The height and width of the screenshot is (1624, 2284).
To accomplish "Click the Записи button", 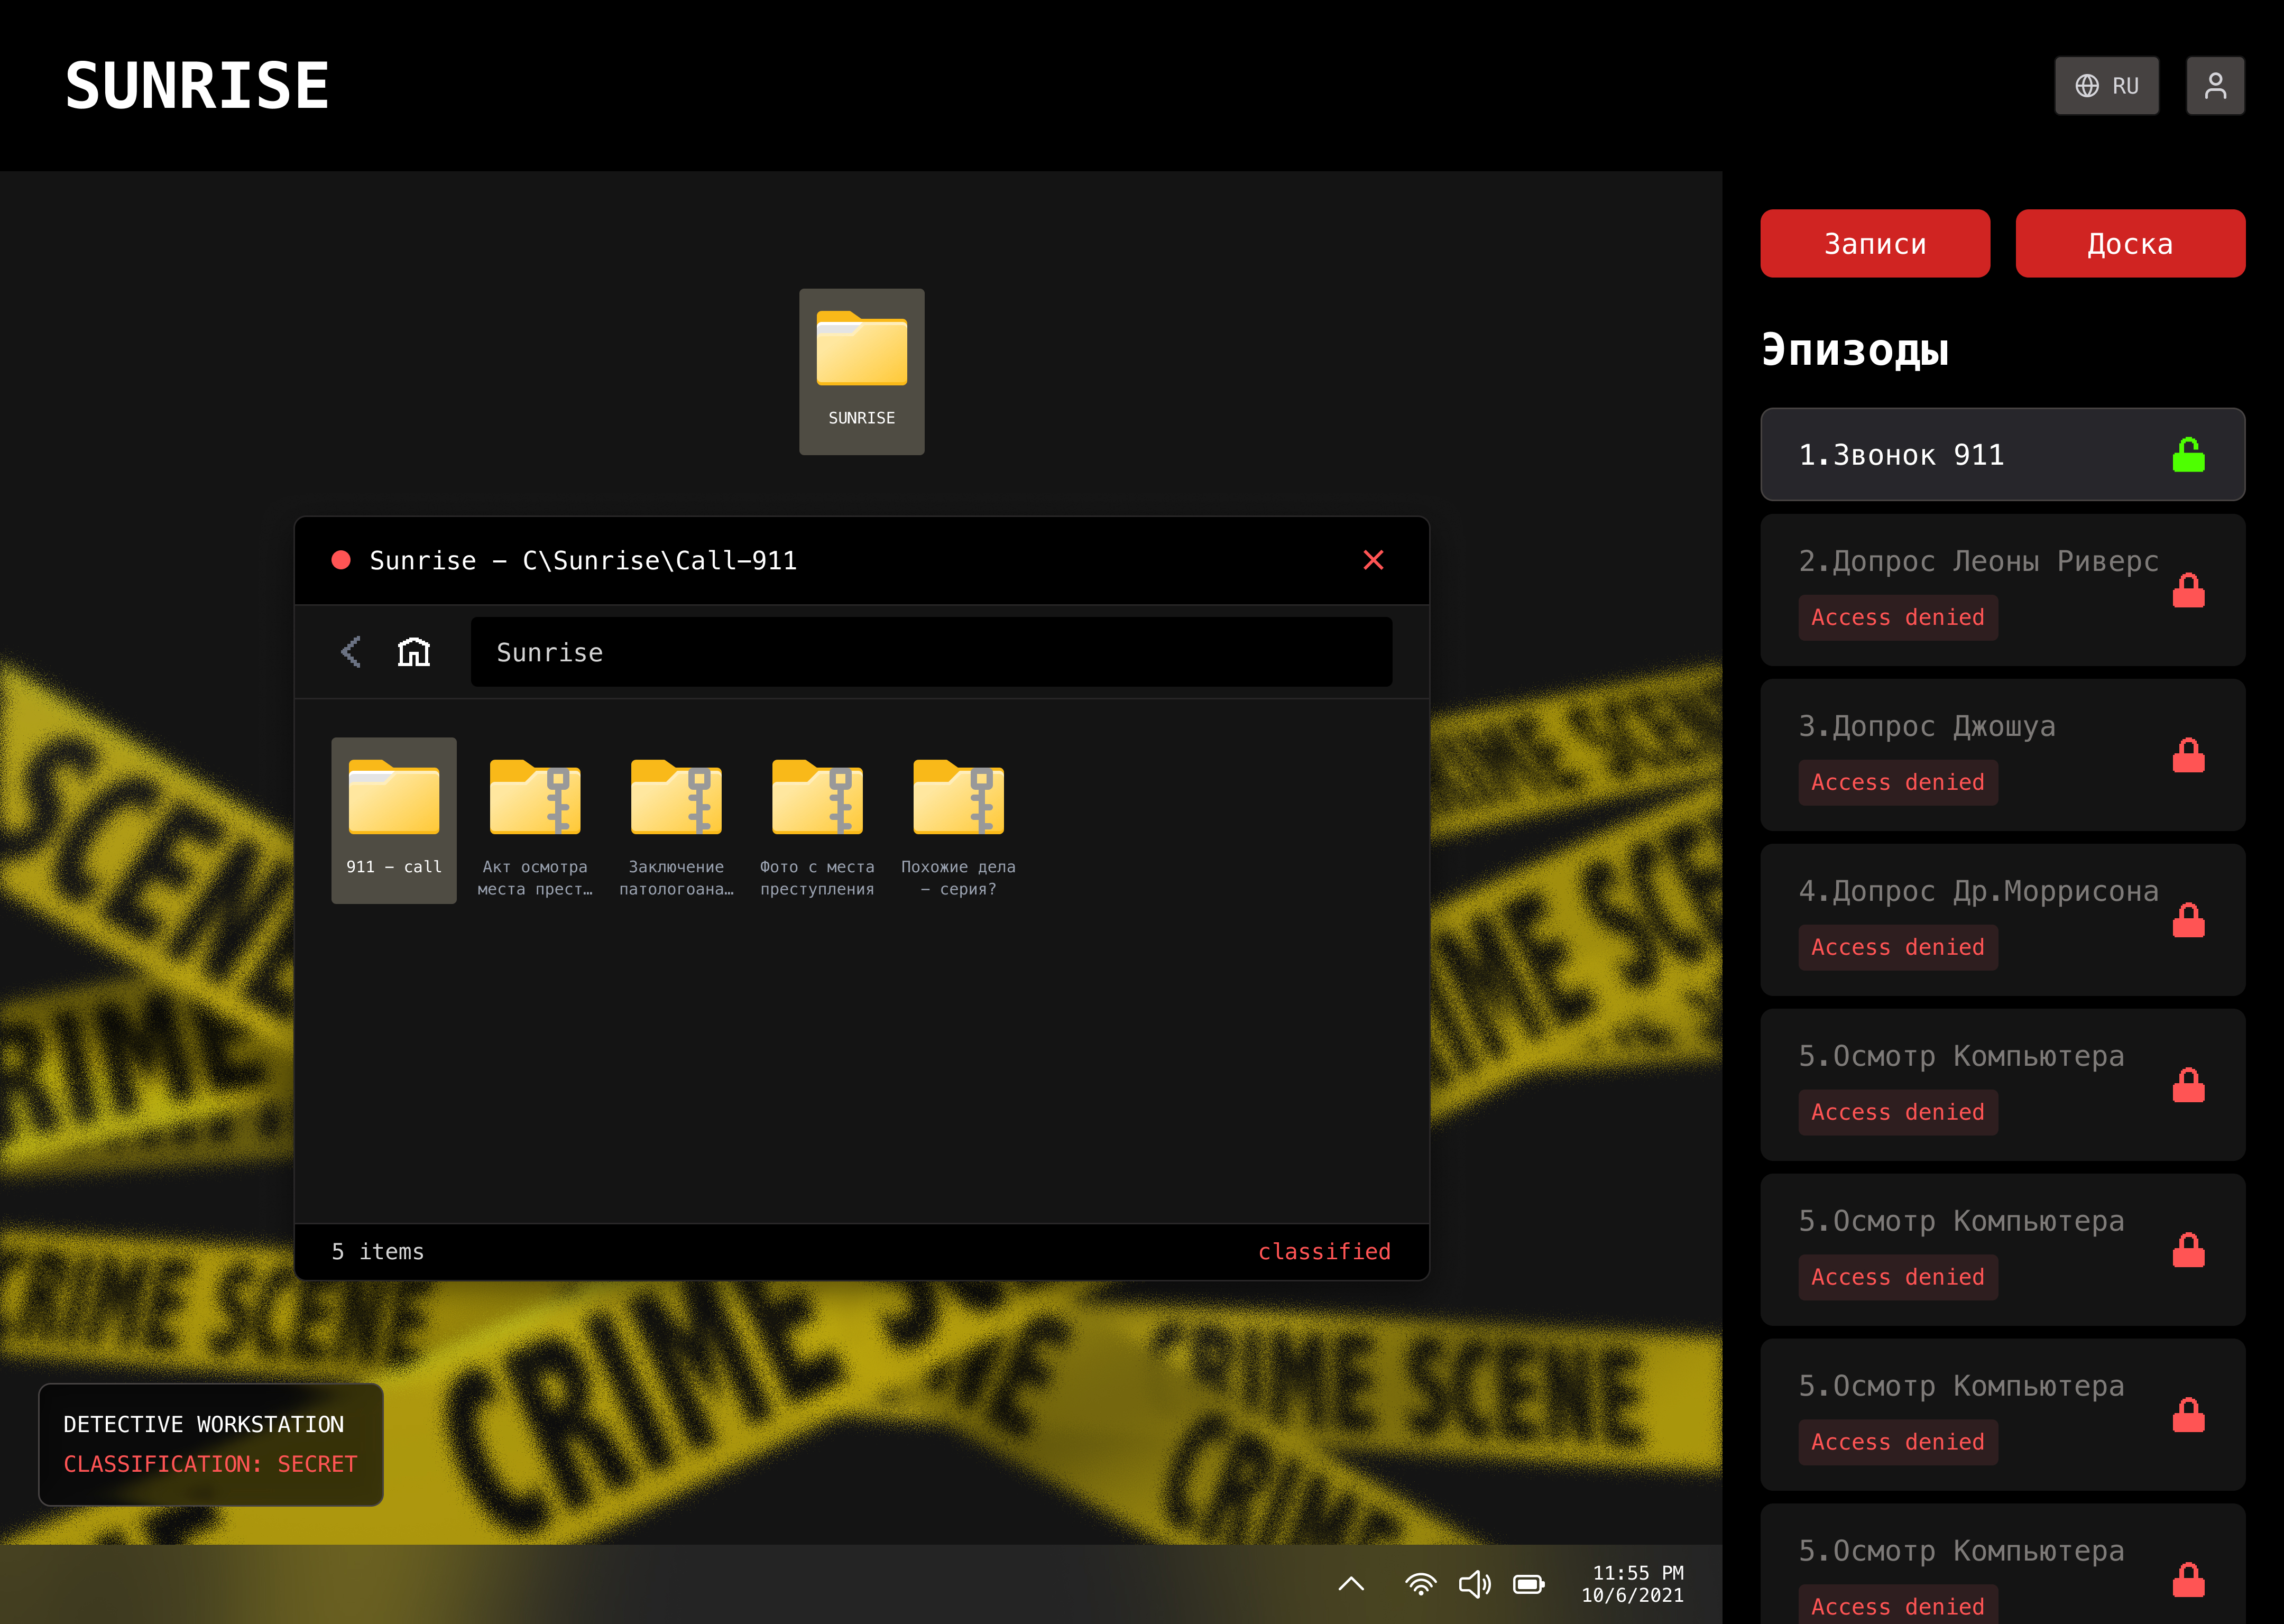I will (x=1874, y=243).
